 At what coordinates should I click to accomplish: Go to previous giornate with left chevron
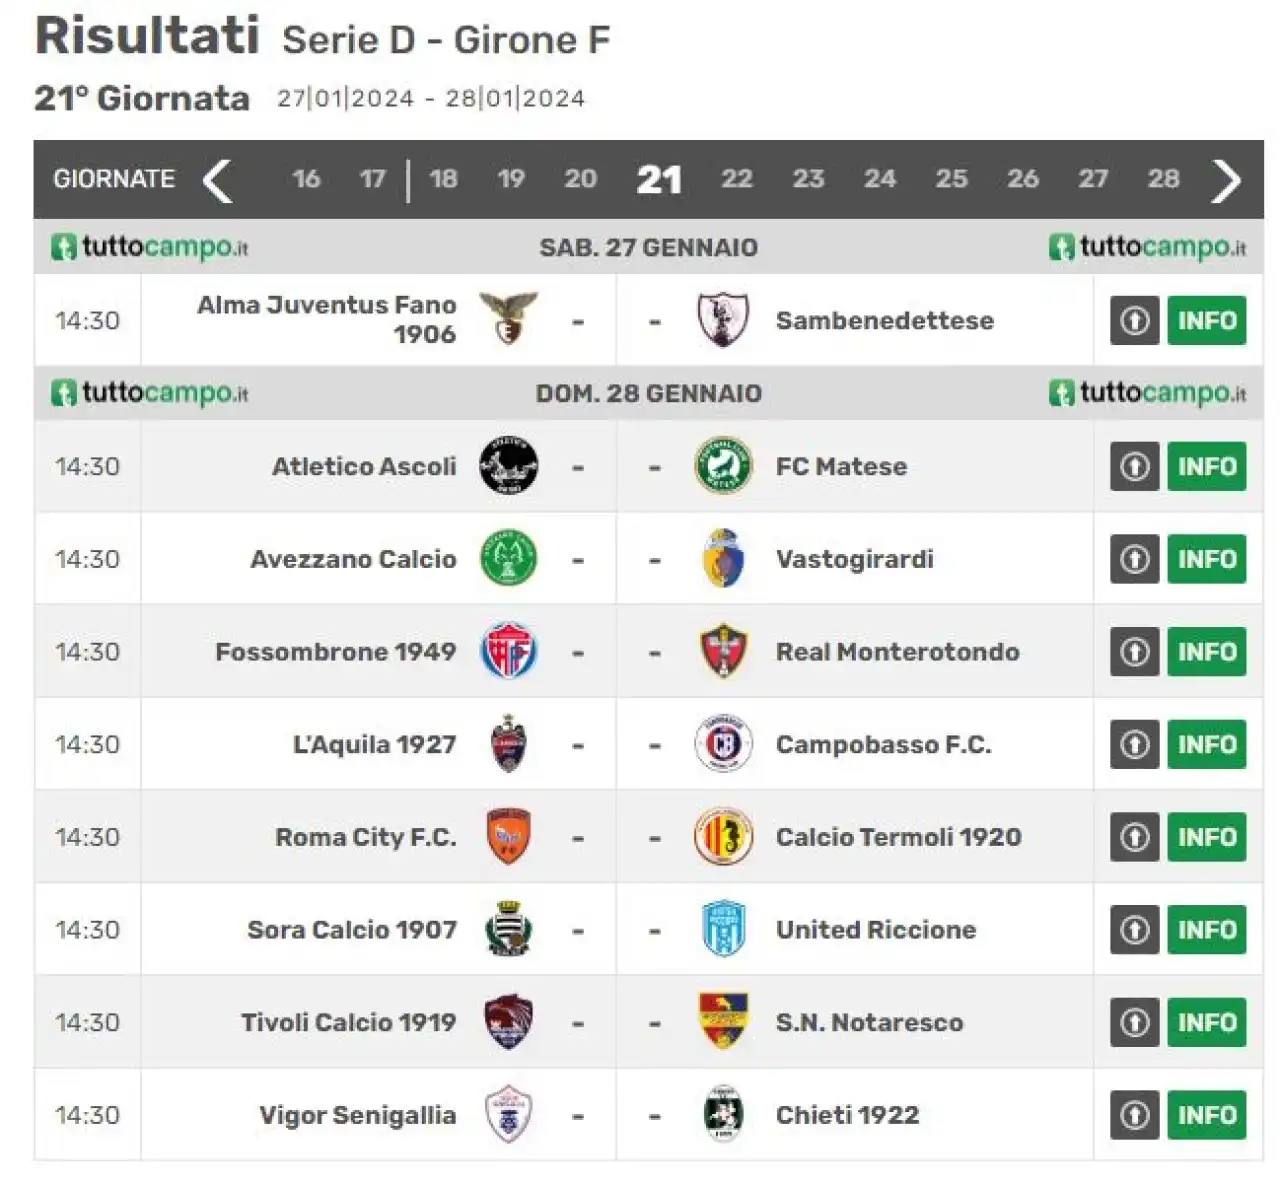(217, 180)
